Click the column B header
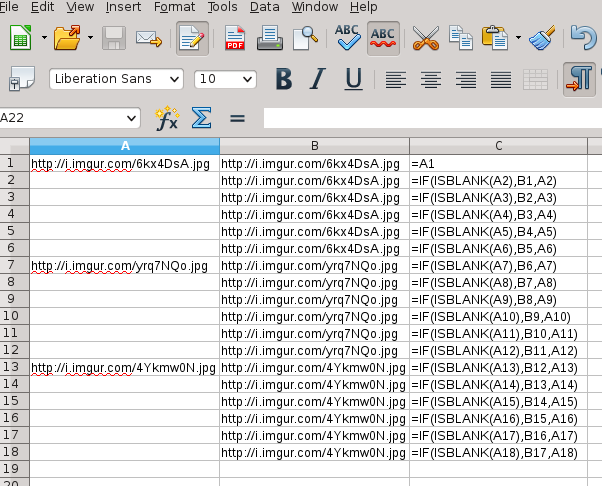The height and width of the screenshot is (486, 602). pos(314,146)
